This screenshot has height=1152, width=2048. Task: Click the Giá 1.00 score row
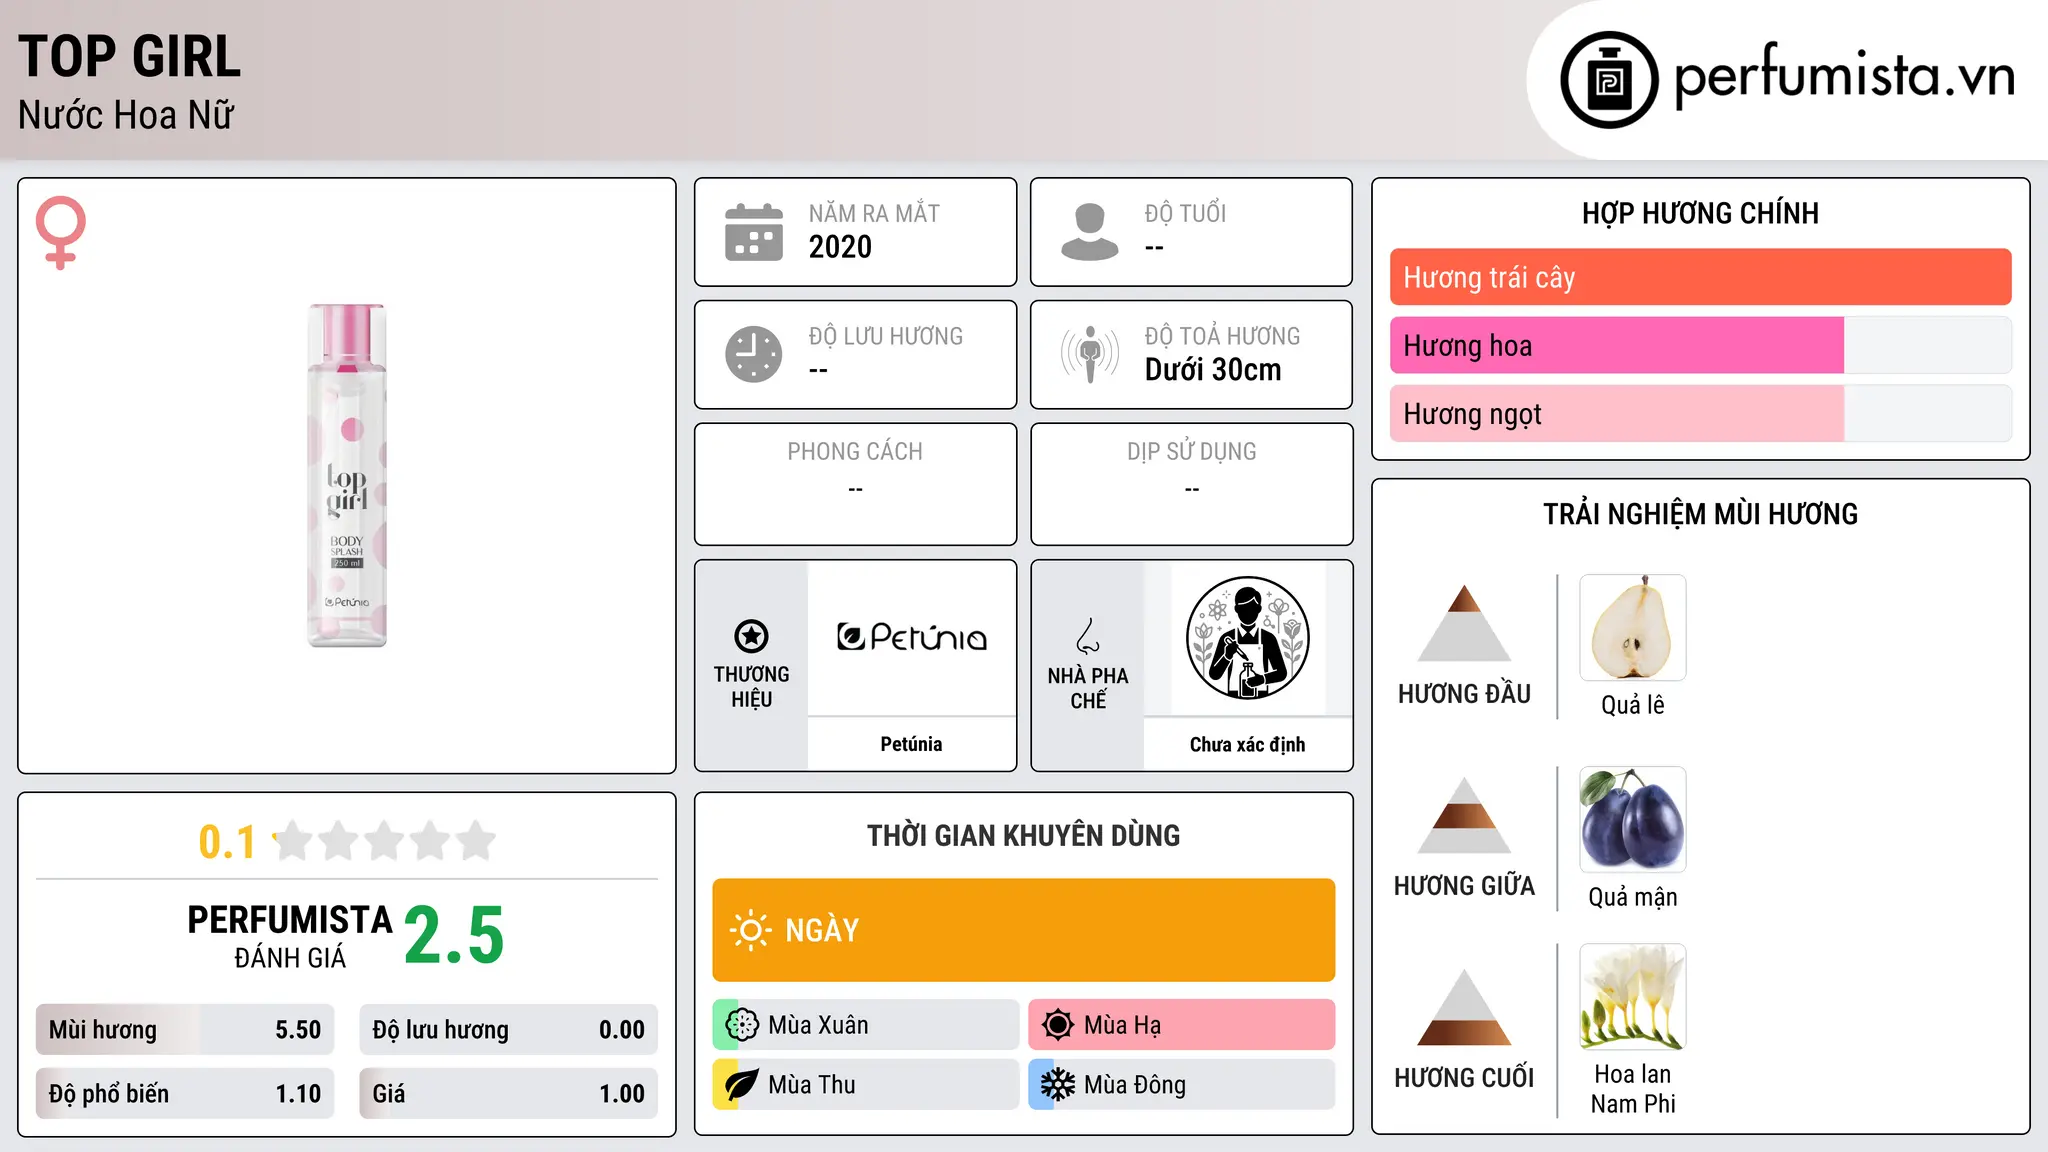click(508, 1094)
